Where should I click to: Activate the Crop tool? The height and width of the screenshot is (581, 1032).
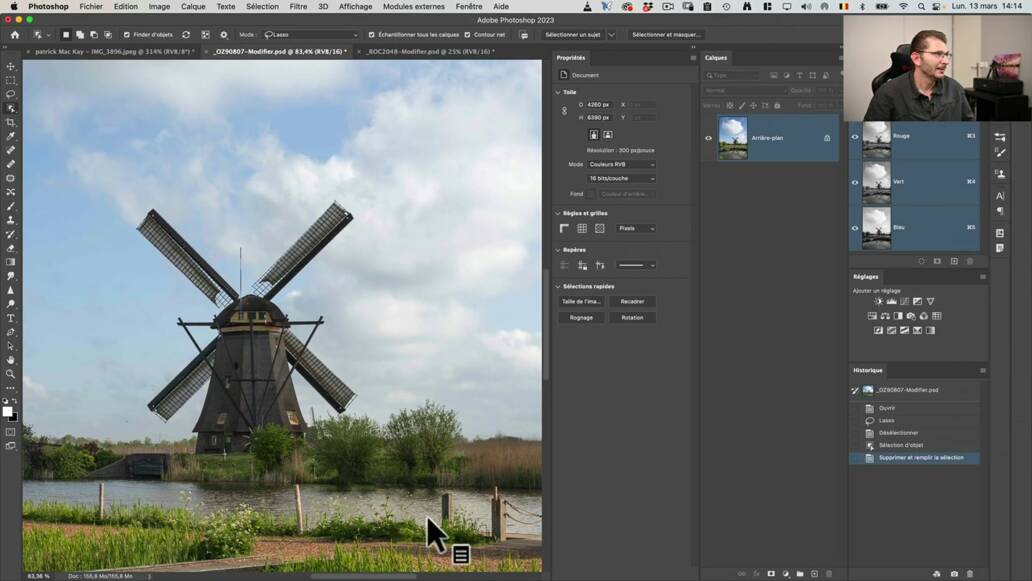point(10,122)
